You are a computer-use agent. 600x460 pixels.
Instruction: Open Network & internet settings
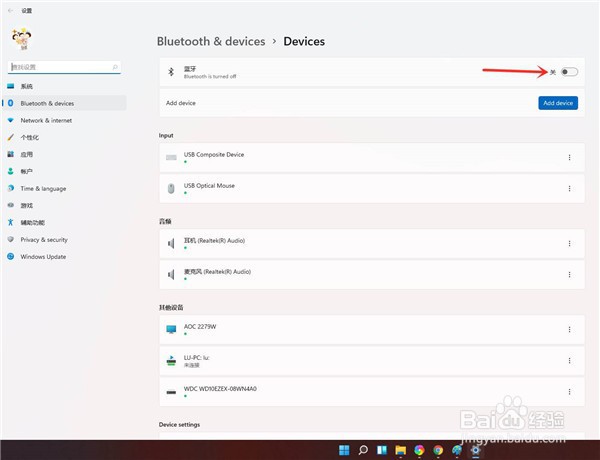tap(46, 121)
